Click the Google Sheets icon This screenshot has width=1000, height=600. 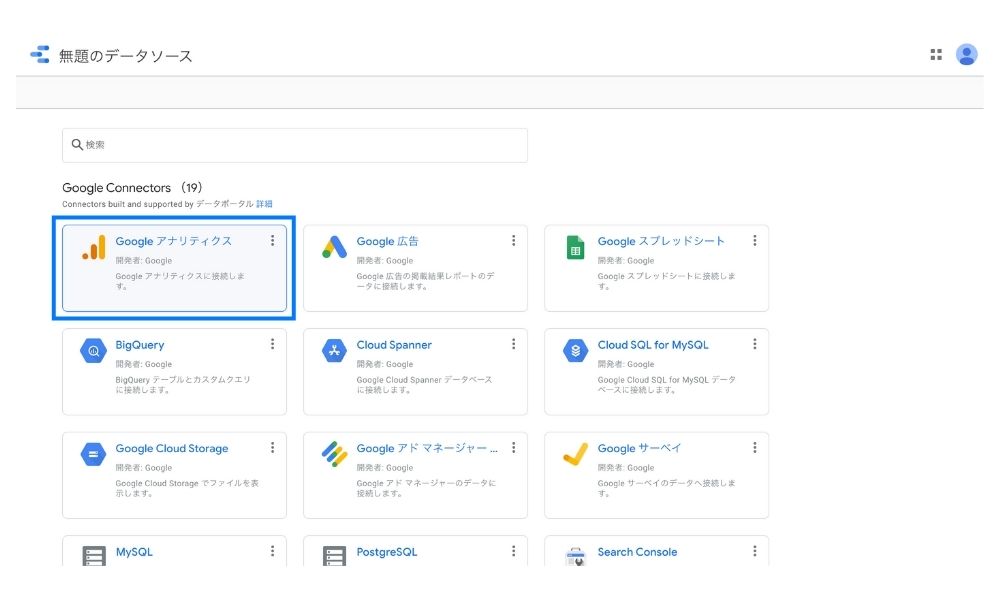pyautogui.click(x=575, y=247)
